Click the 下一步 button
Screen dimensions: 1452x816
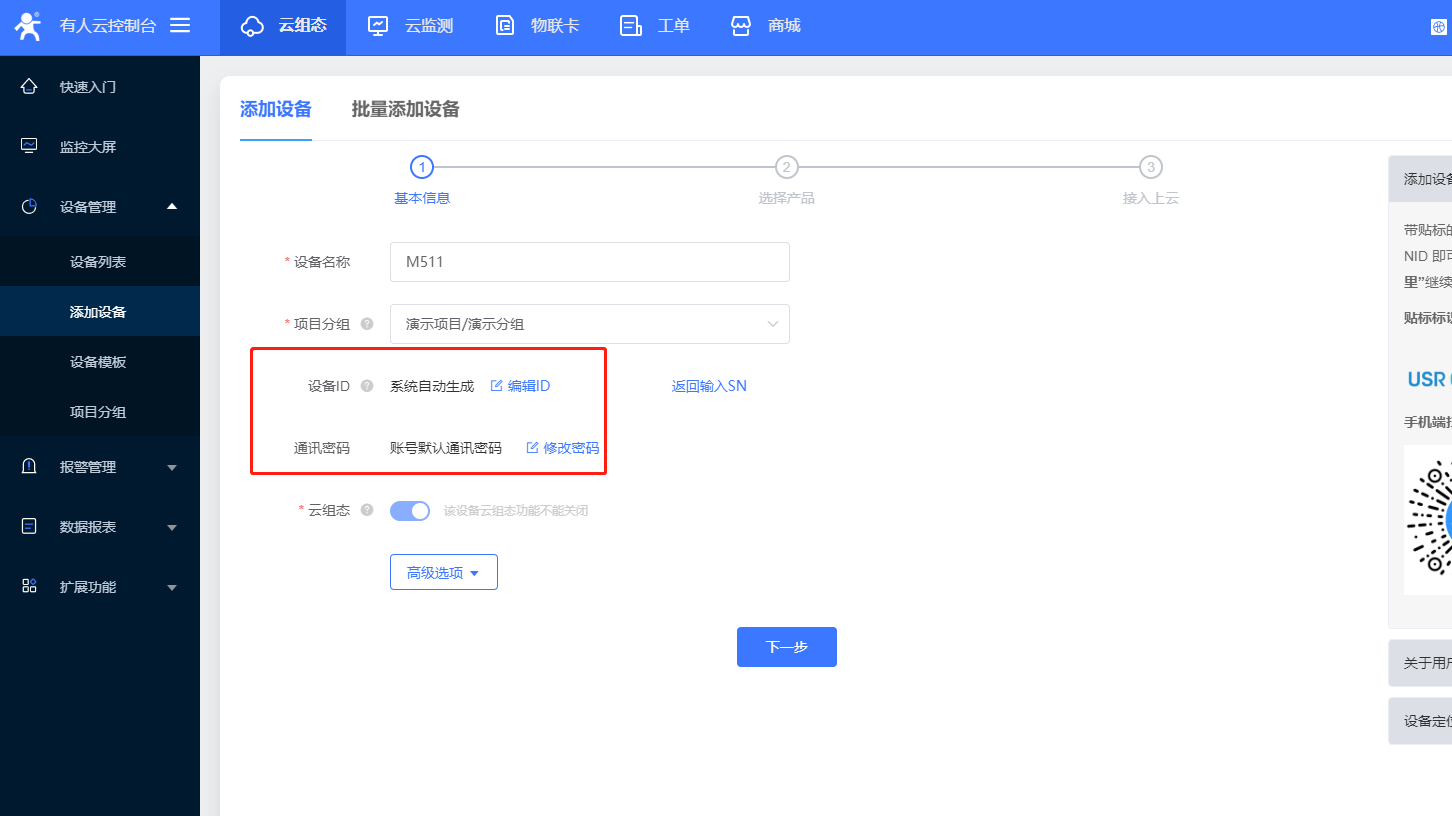coord(786,647)
